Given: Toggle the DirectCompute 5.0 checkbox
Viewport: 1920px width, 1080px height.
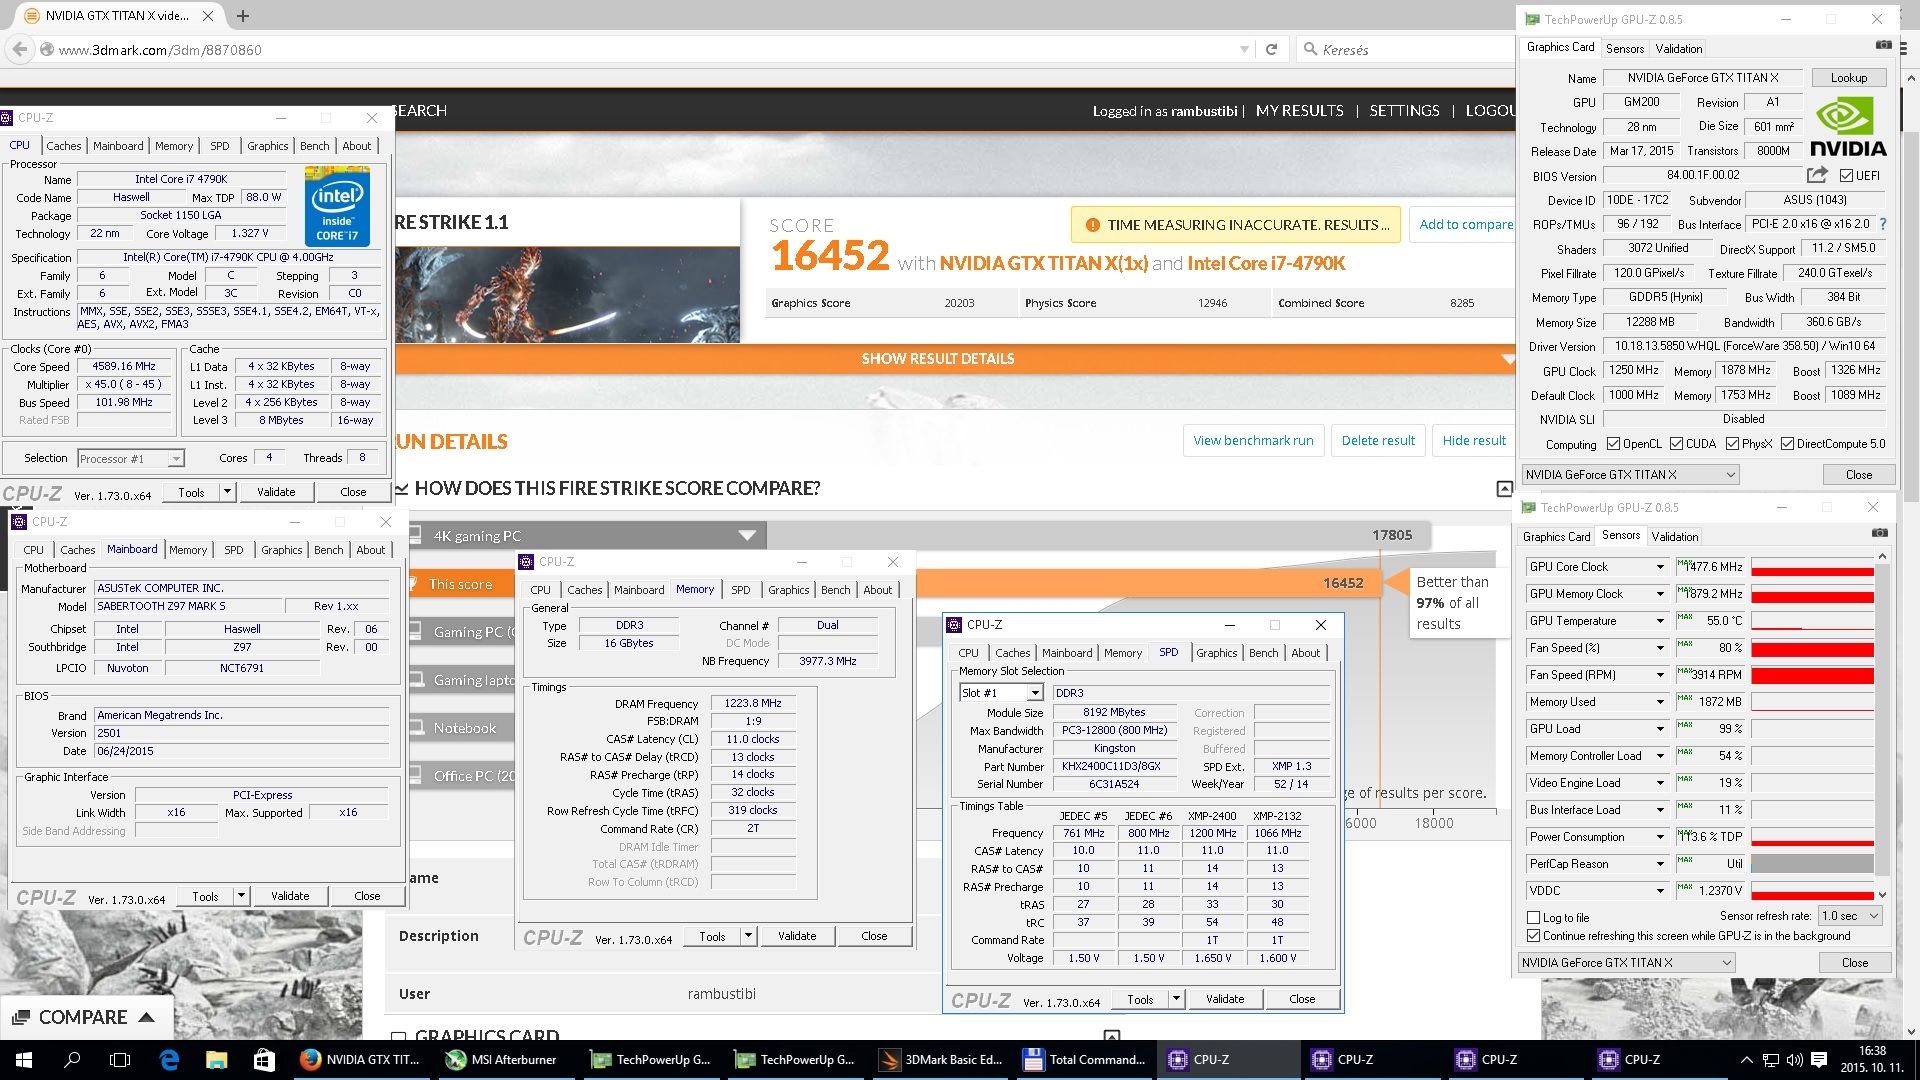Looking at the screenshot, I should (x=1787, y=444).
